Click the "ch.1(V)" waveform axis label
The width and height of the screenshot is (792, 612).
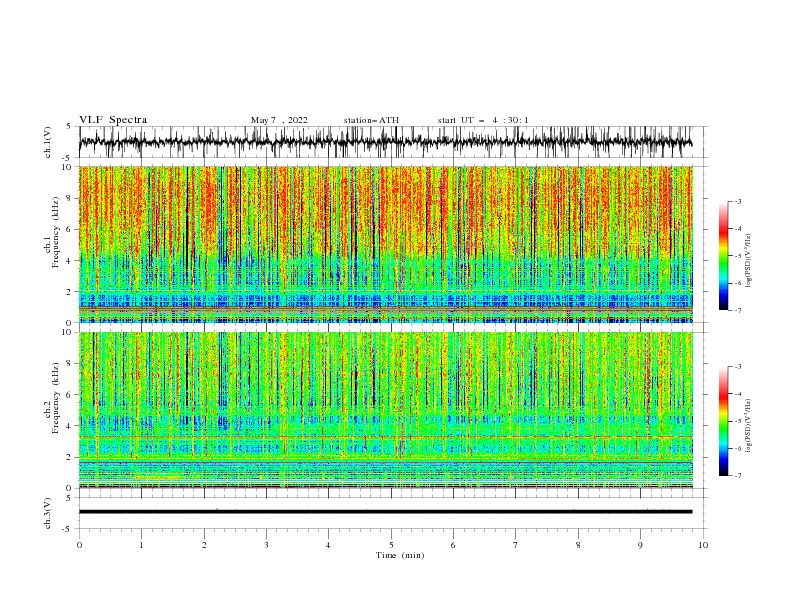click(48, 142)
